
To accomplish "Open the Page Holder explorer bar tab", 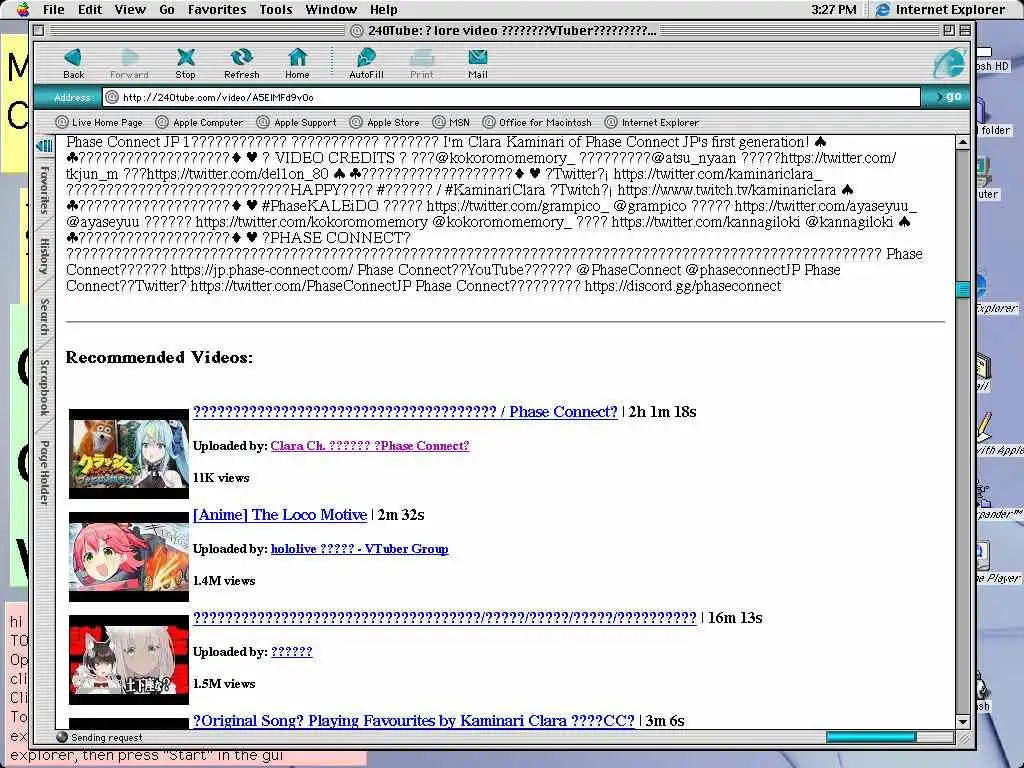I will 44,472.
